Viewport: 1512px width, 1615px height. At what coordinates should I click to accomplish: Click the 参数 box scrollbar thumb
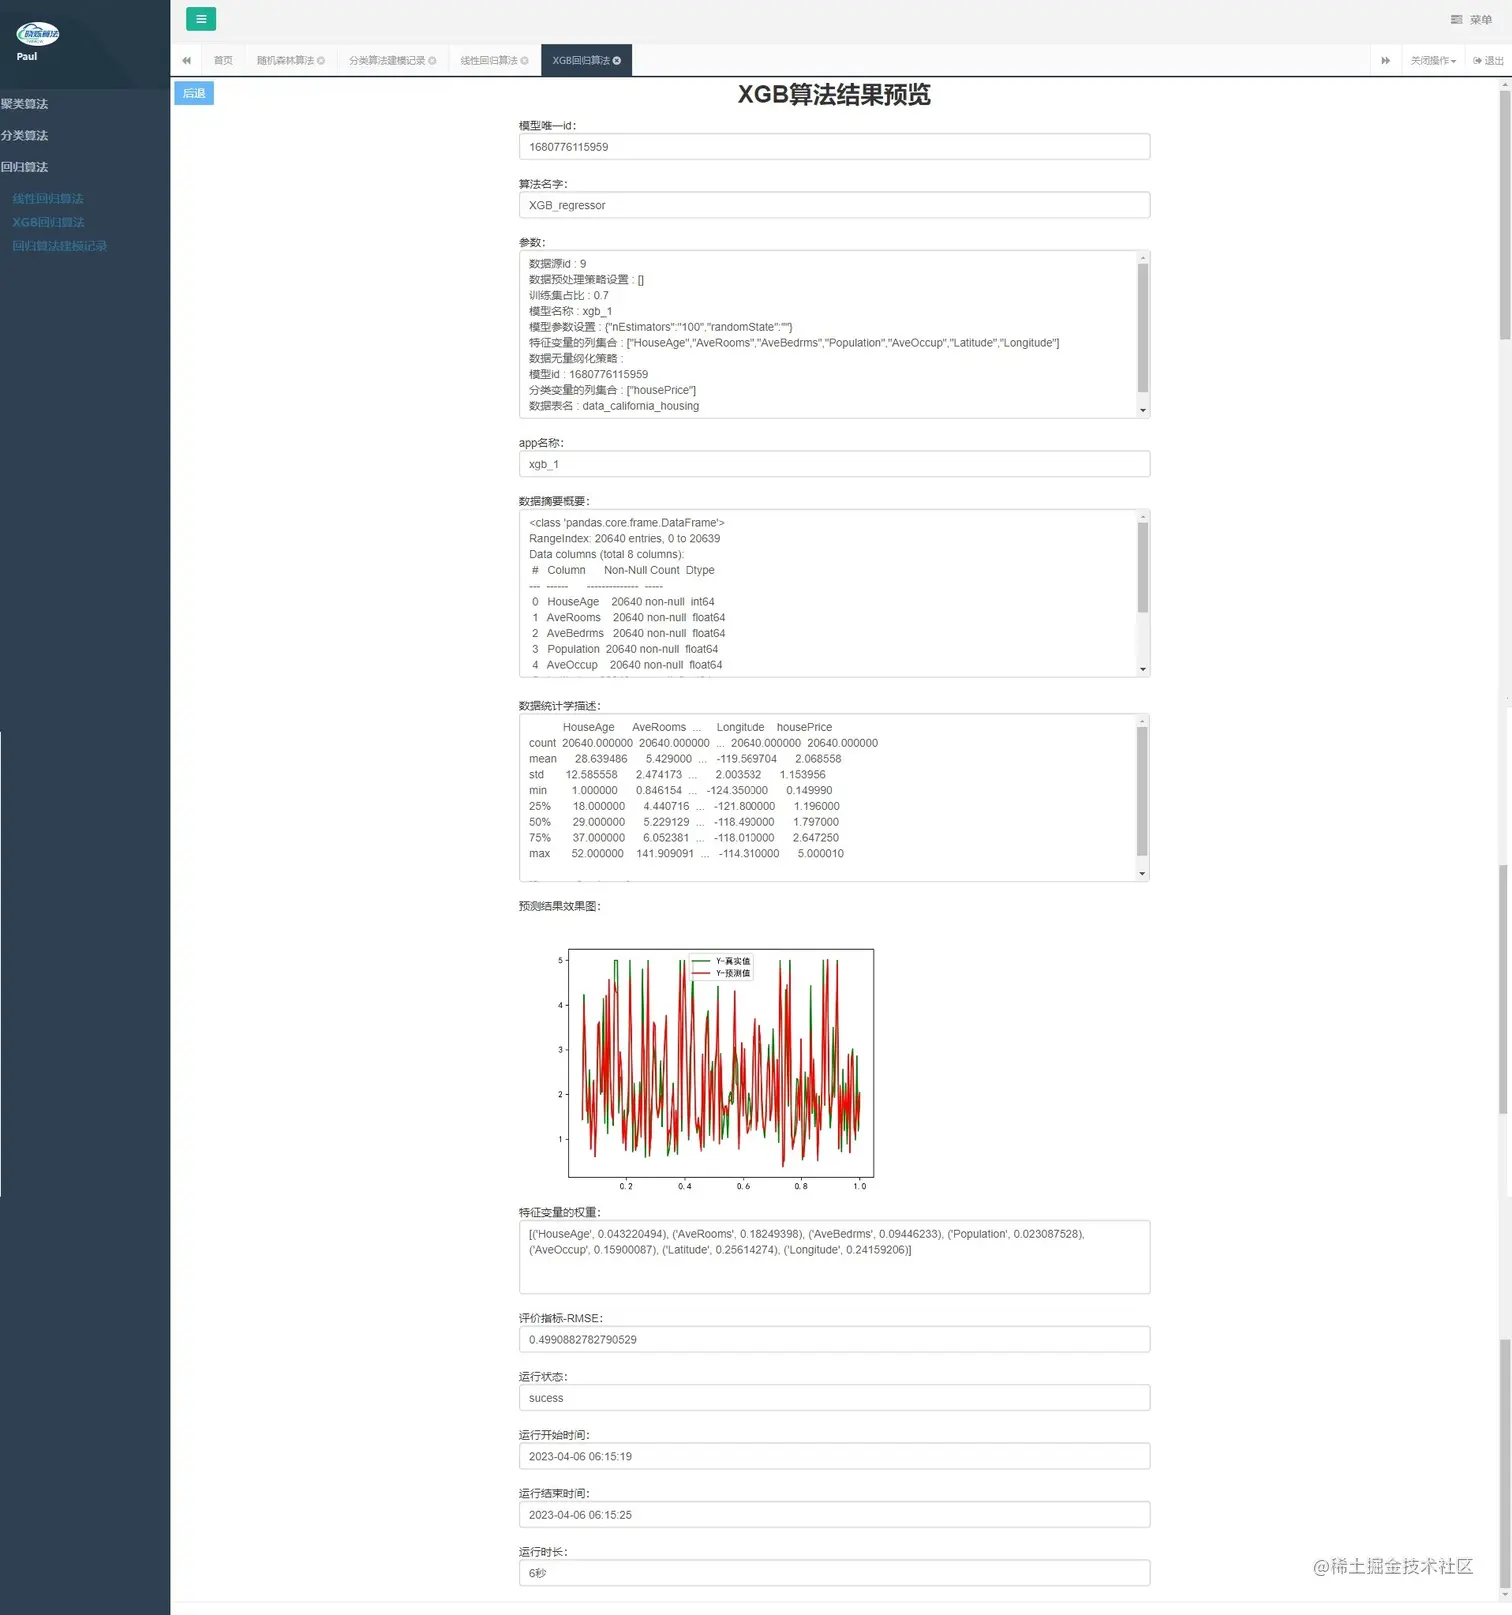click(x=1143, y=328)
